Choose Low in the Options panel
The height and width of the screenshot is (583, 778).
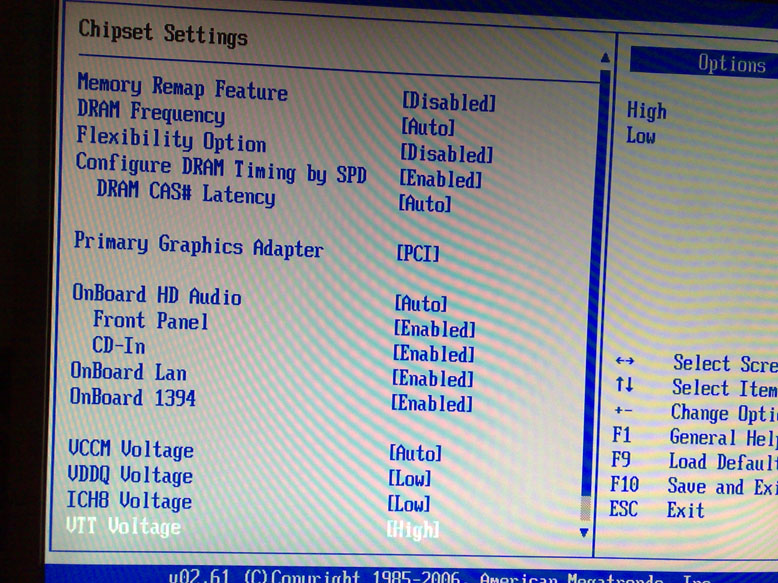point(641,135)
